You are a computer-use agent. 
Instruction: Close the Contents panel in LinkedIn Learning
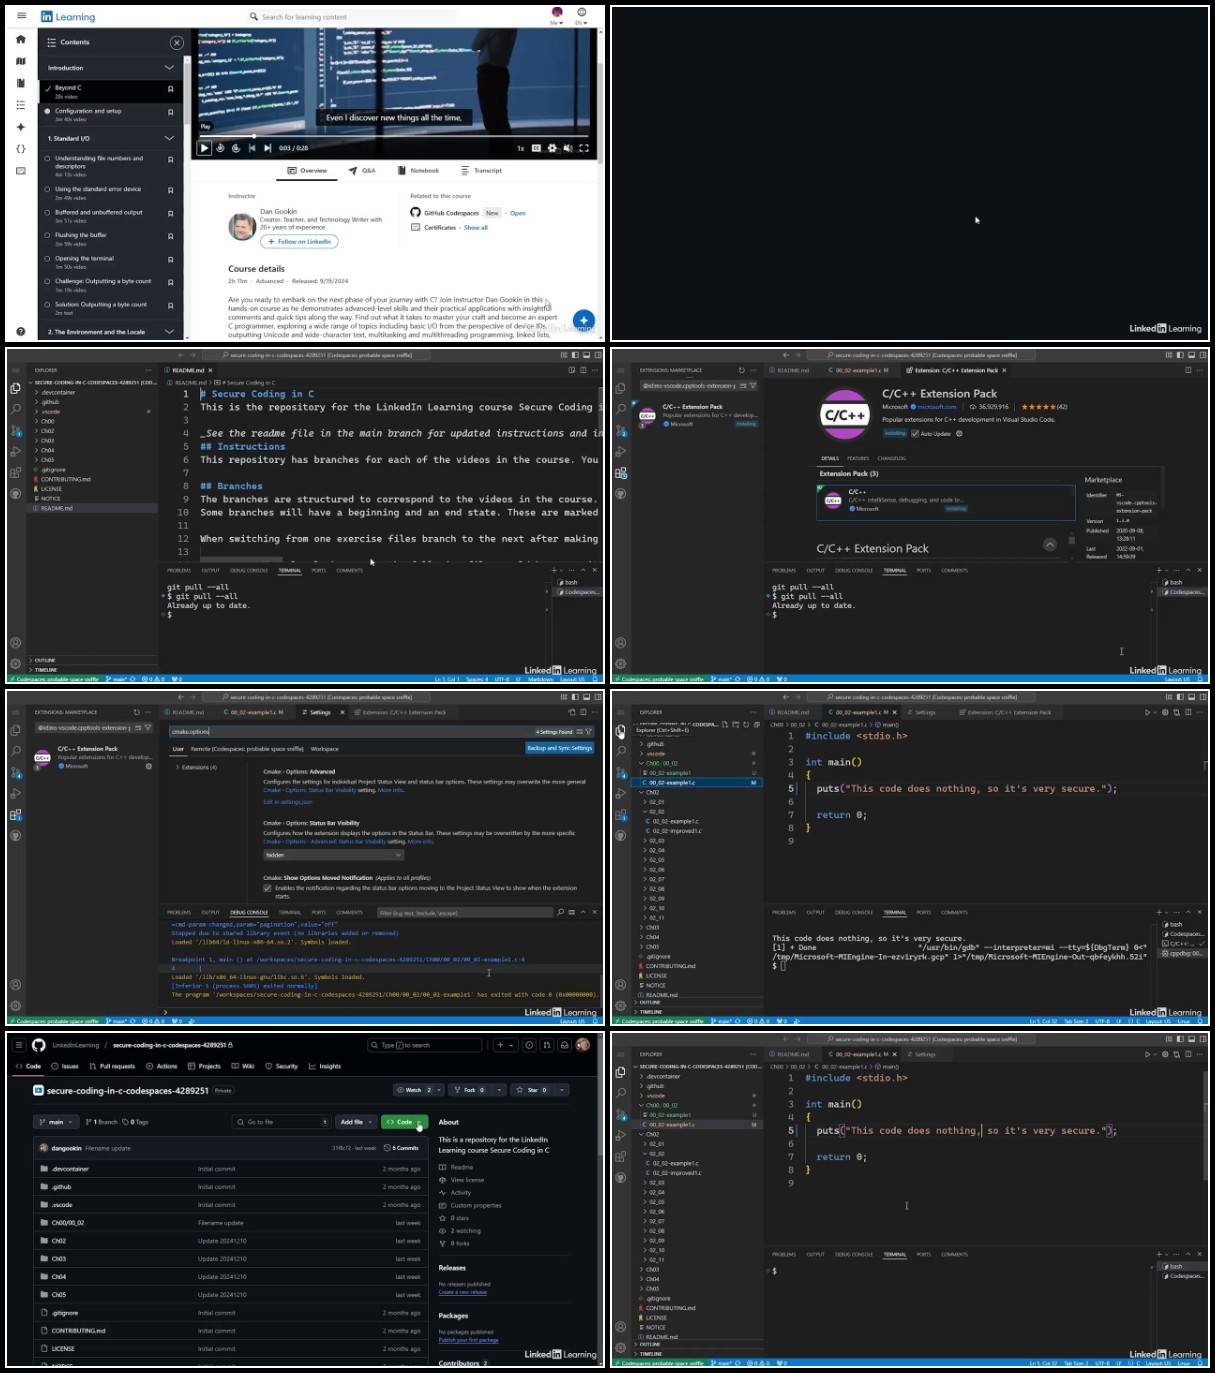(177, 42)
